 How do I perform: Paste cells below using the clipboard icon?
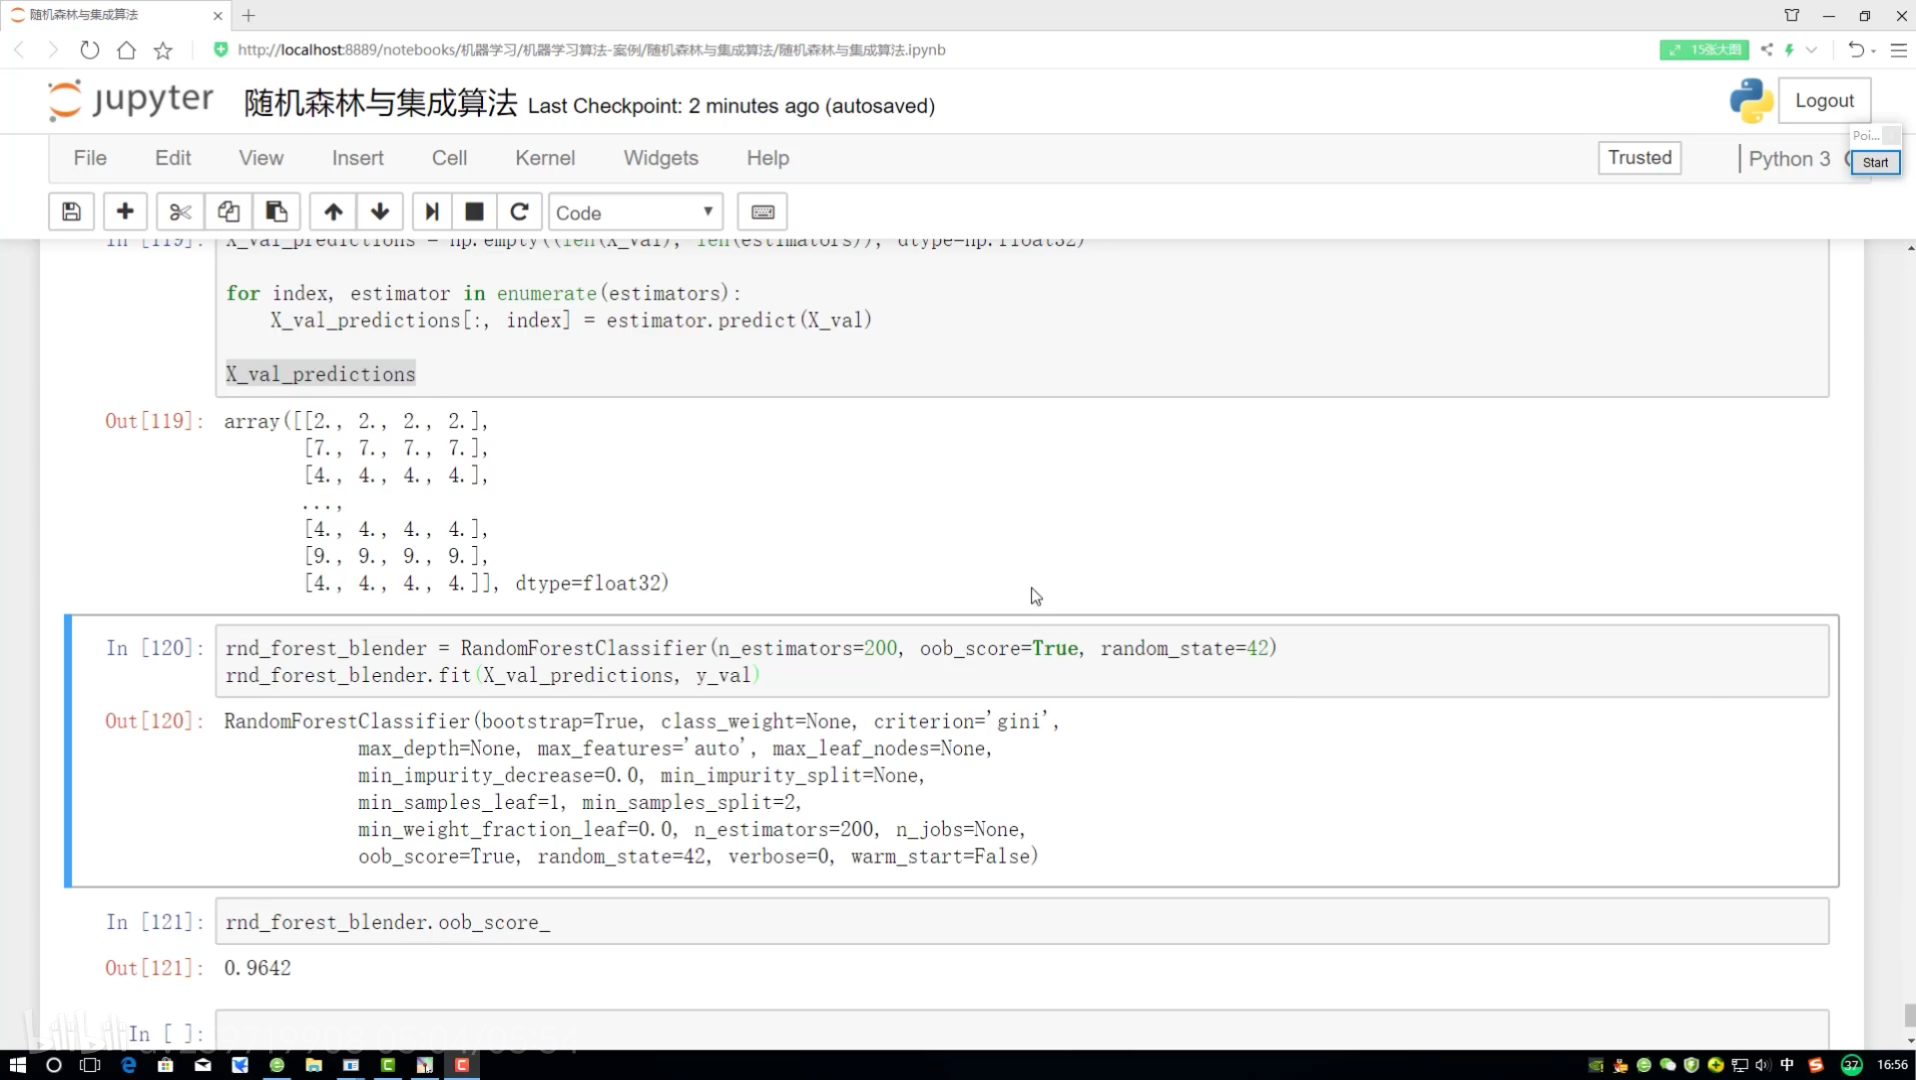point(276,212)
